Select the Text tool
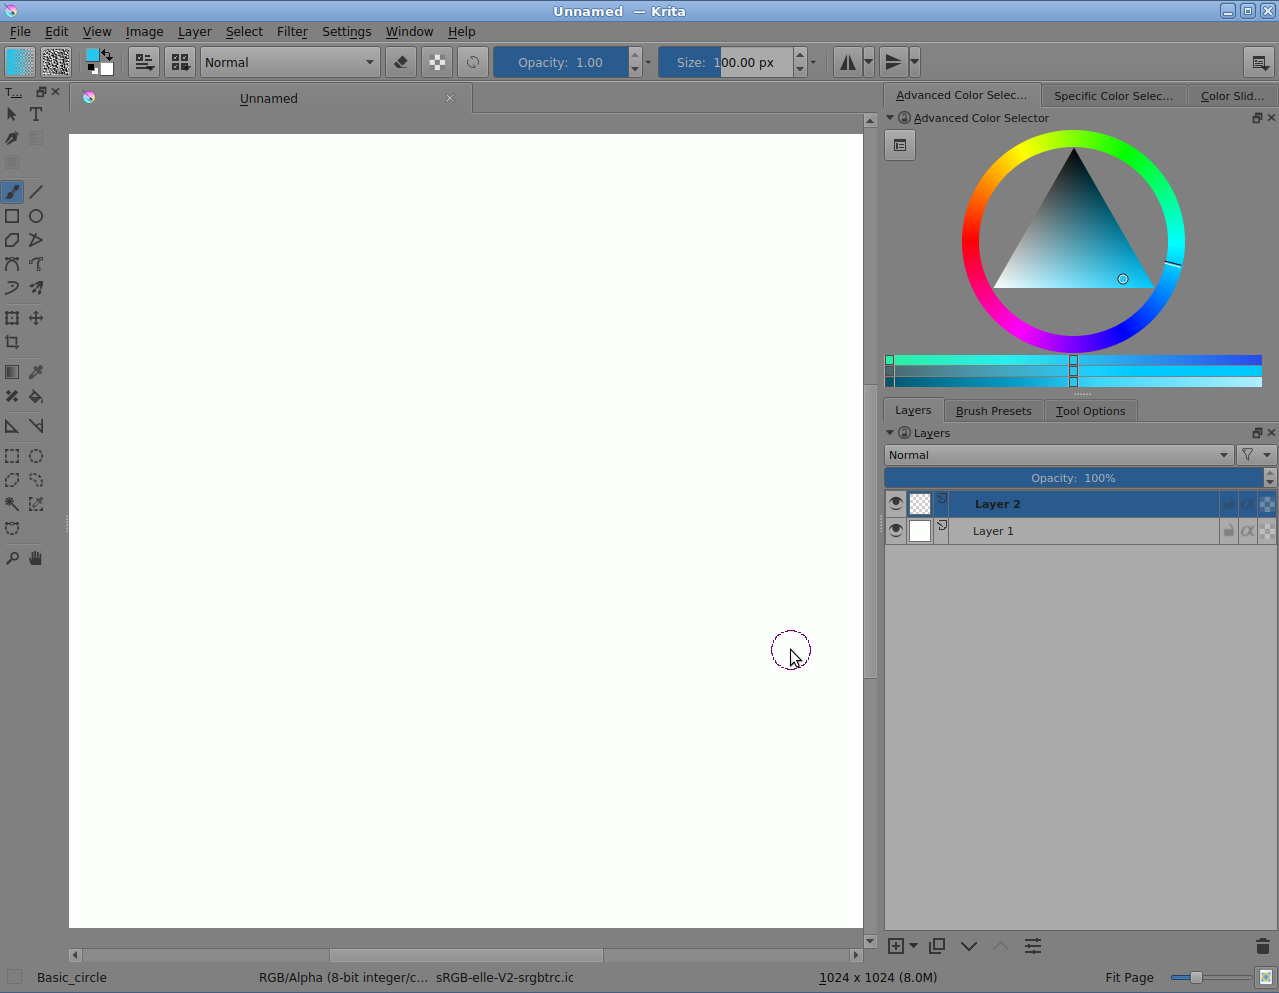1279x993 pixels. click(36, 114)
